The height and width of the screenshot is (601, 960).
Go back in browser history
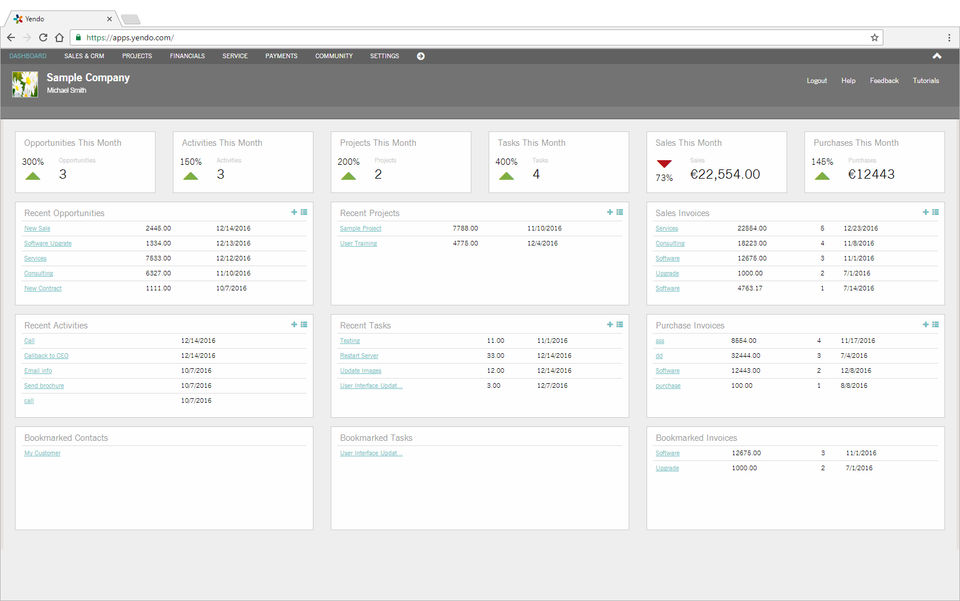pyautogui.click(x=11, y=37)
